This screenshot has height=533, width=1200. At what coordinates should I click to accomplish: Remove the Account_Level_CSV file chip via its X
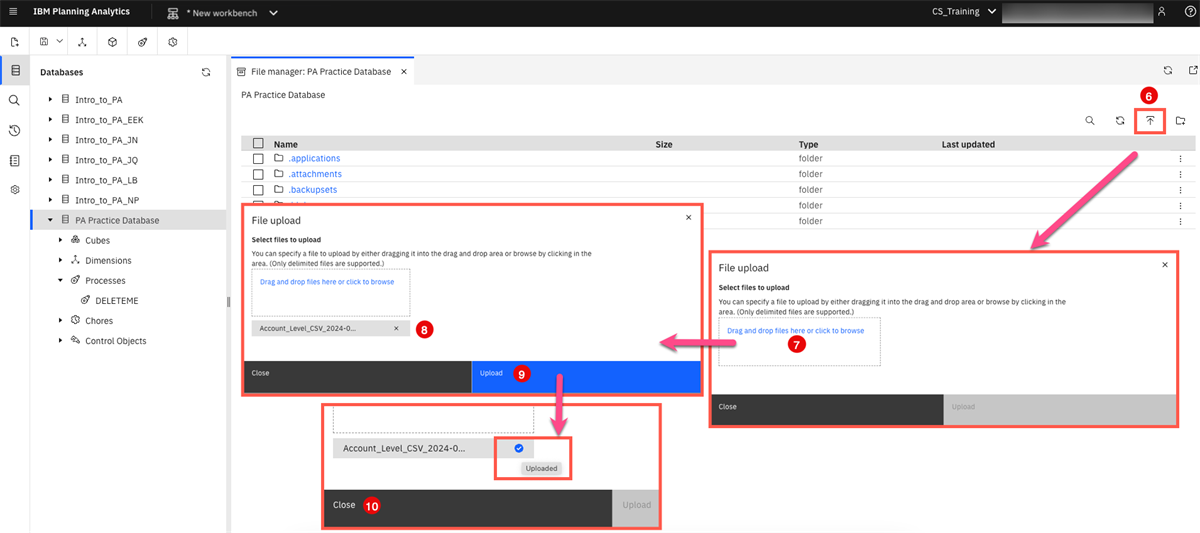tap(396, 328)
